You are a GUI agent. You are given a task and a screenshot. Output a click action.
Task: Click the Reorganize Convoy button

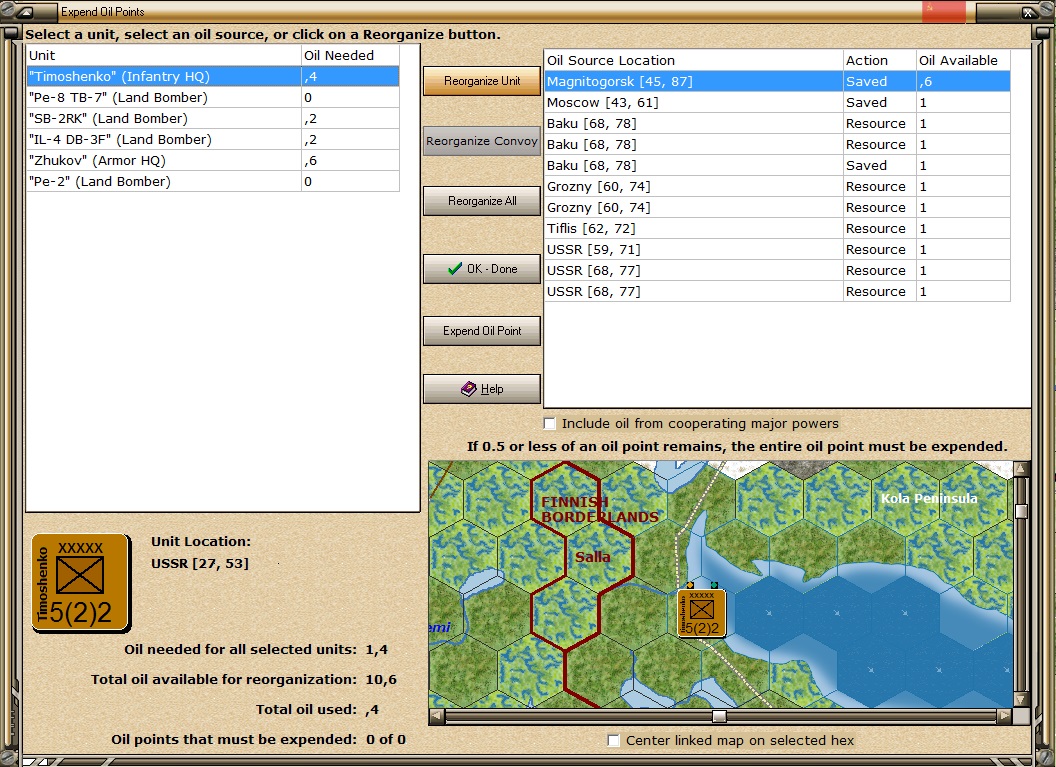(x=482, y=141)
